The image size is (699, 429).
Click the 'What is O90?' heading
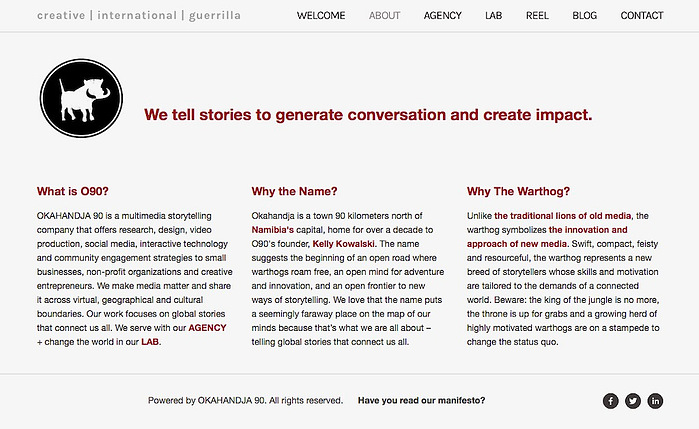coord(73,191)
